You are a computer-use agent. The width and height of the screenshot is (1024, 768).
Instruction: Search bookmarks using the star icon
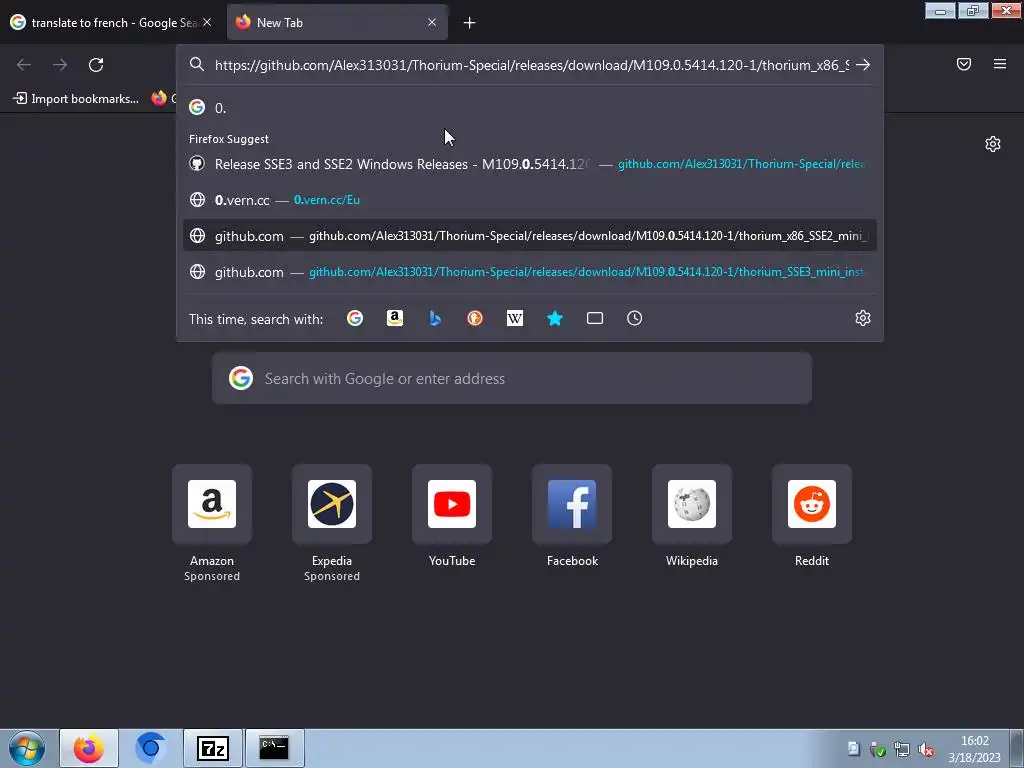pos(554,318)
